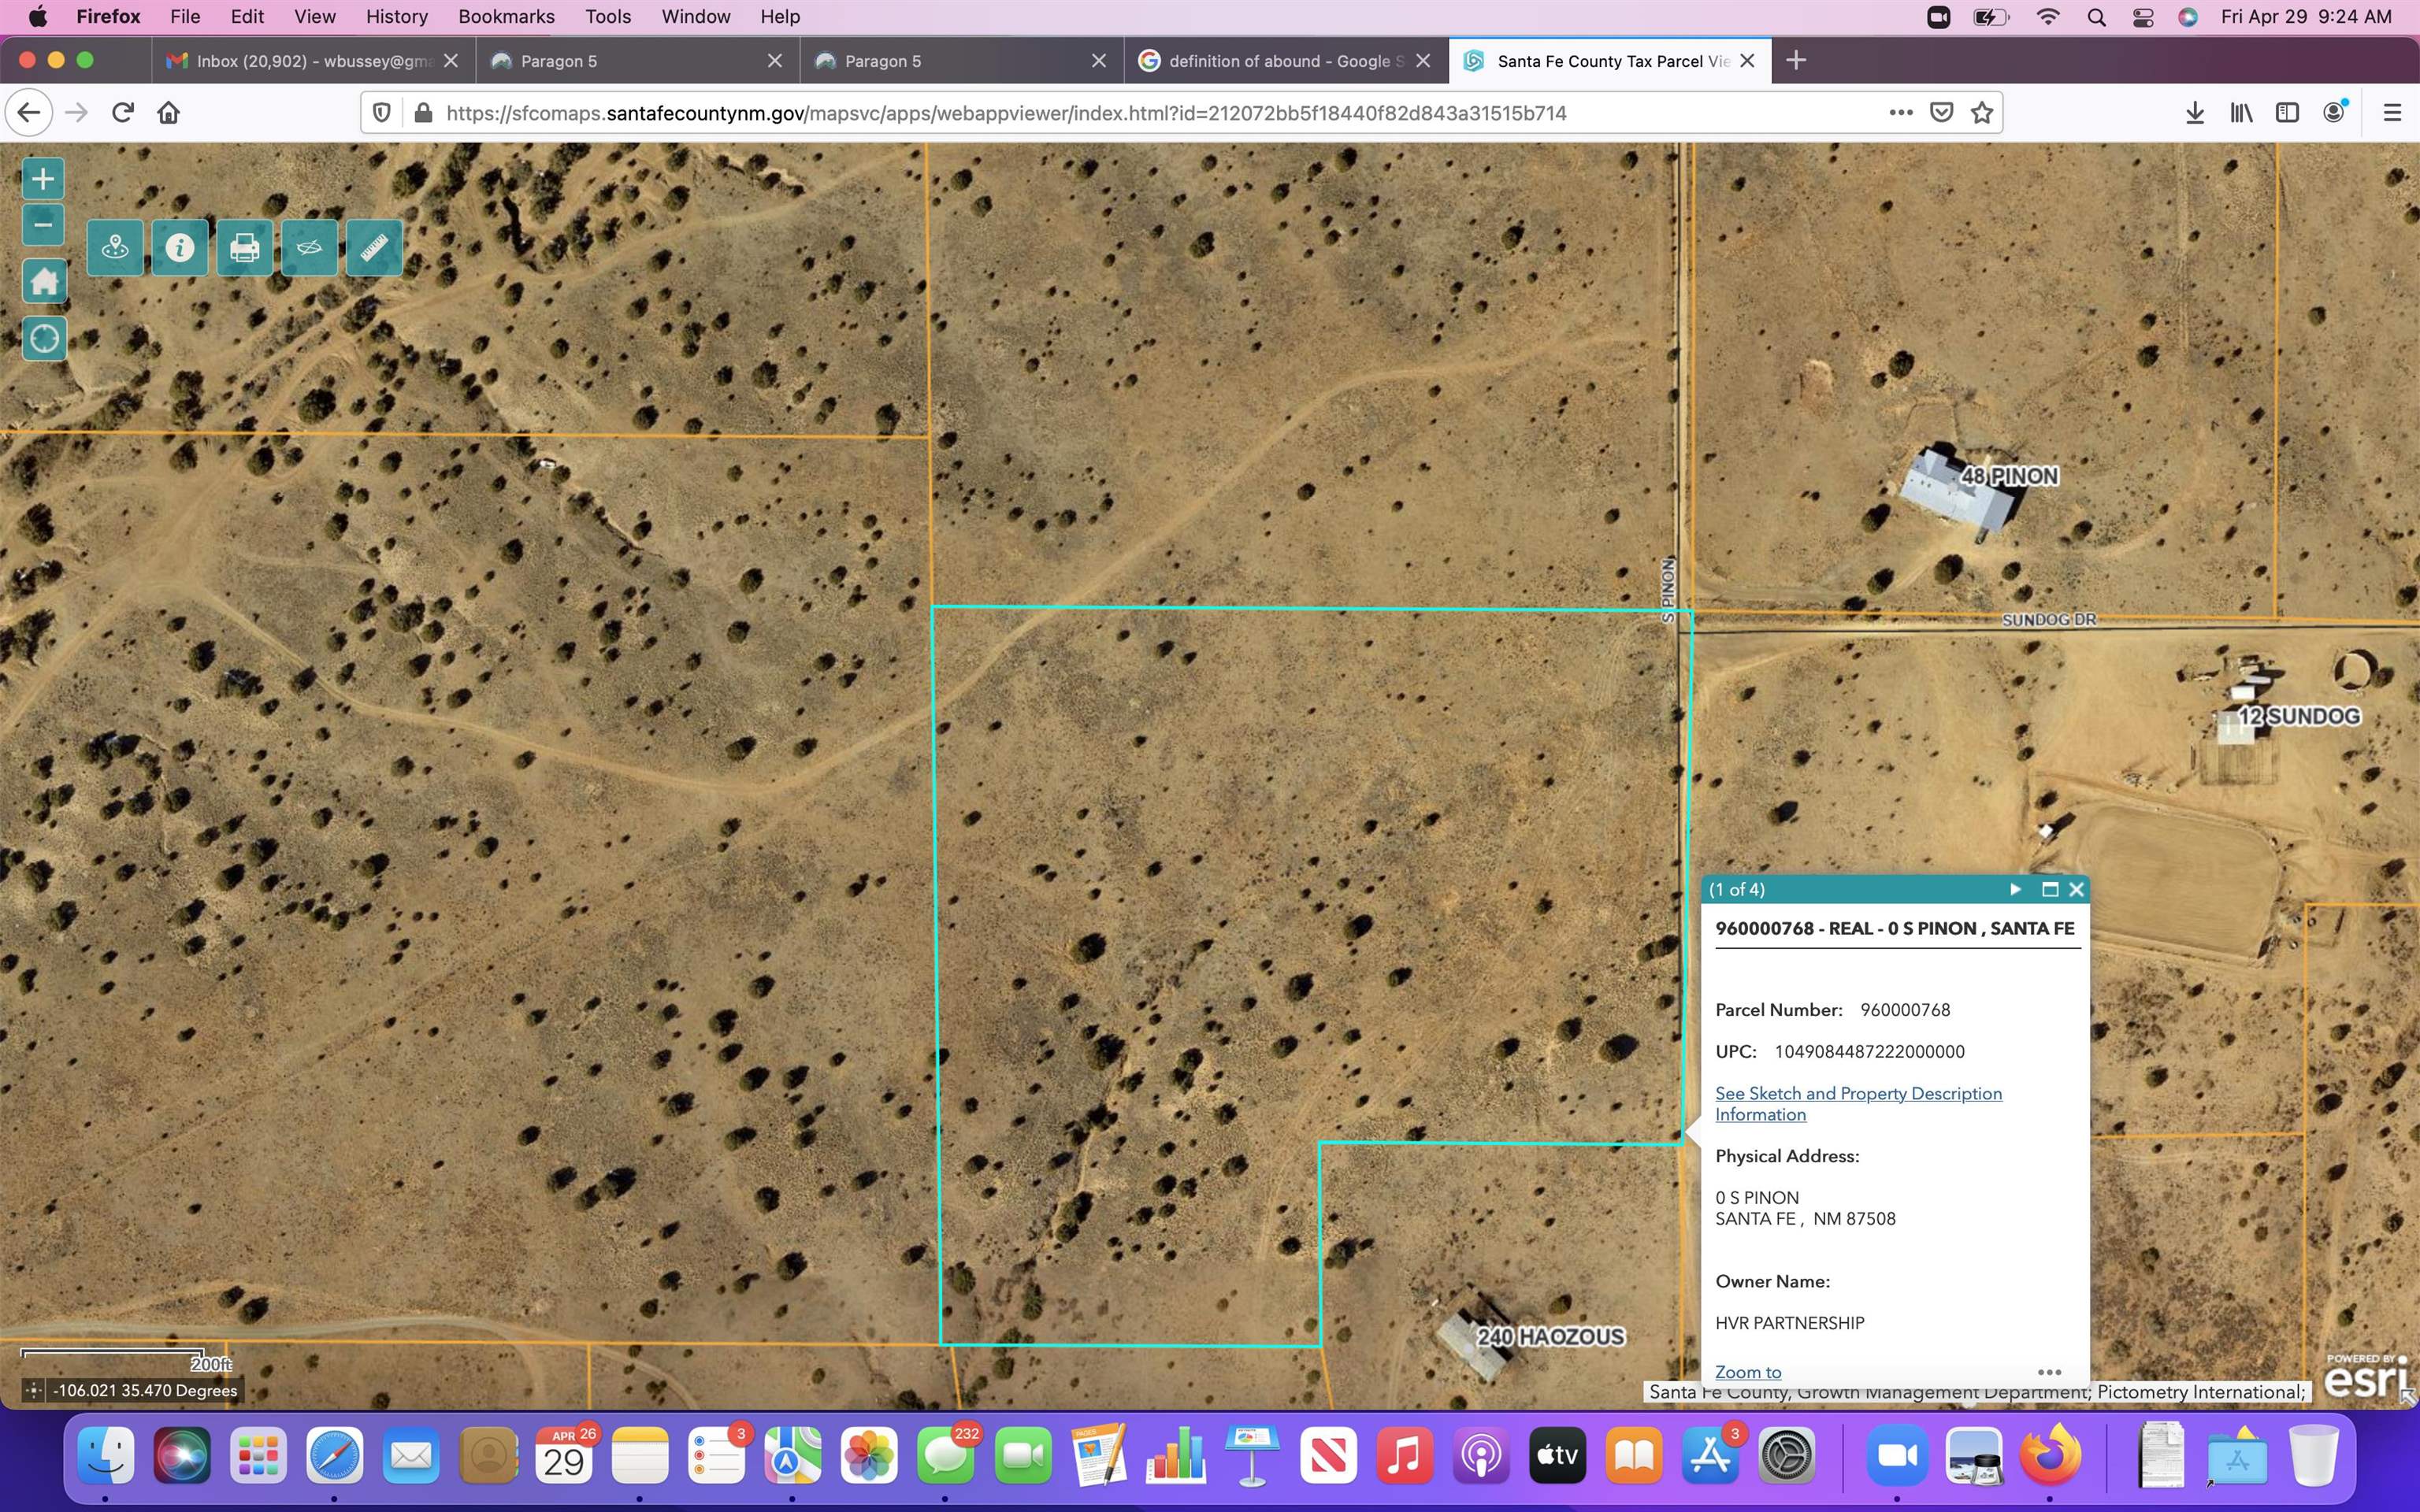Open the clear graphics tool
The width and height of the screenshot is (2420, 1512).
click(309, 247)
